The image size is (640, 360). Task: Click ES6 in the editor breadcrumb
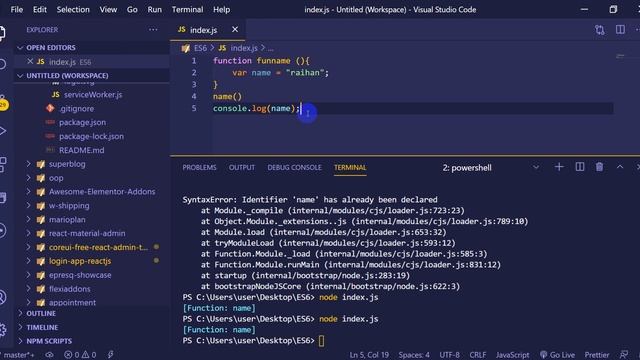tap(200, 48)
